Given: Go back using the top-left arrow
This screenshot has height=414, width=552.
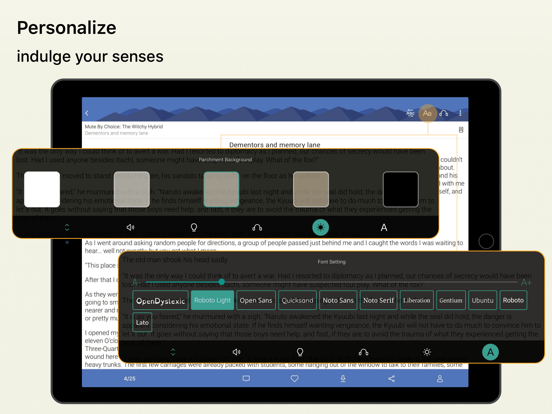Looking at the screenshot, I should pos(87,113).
